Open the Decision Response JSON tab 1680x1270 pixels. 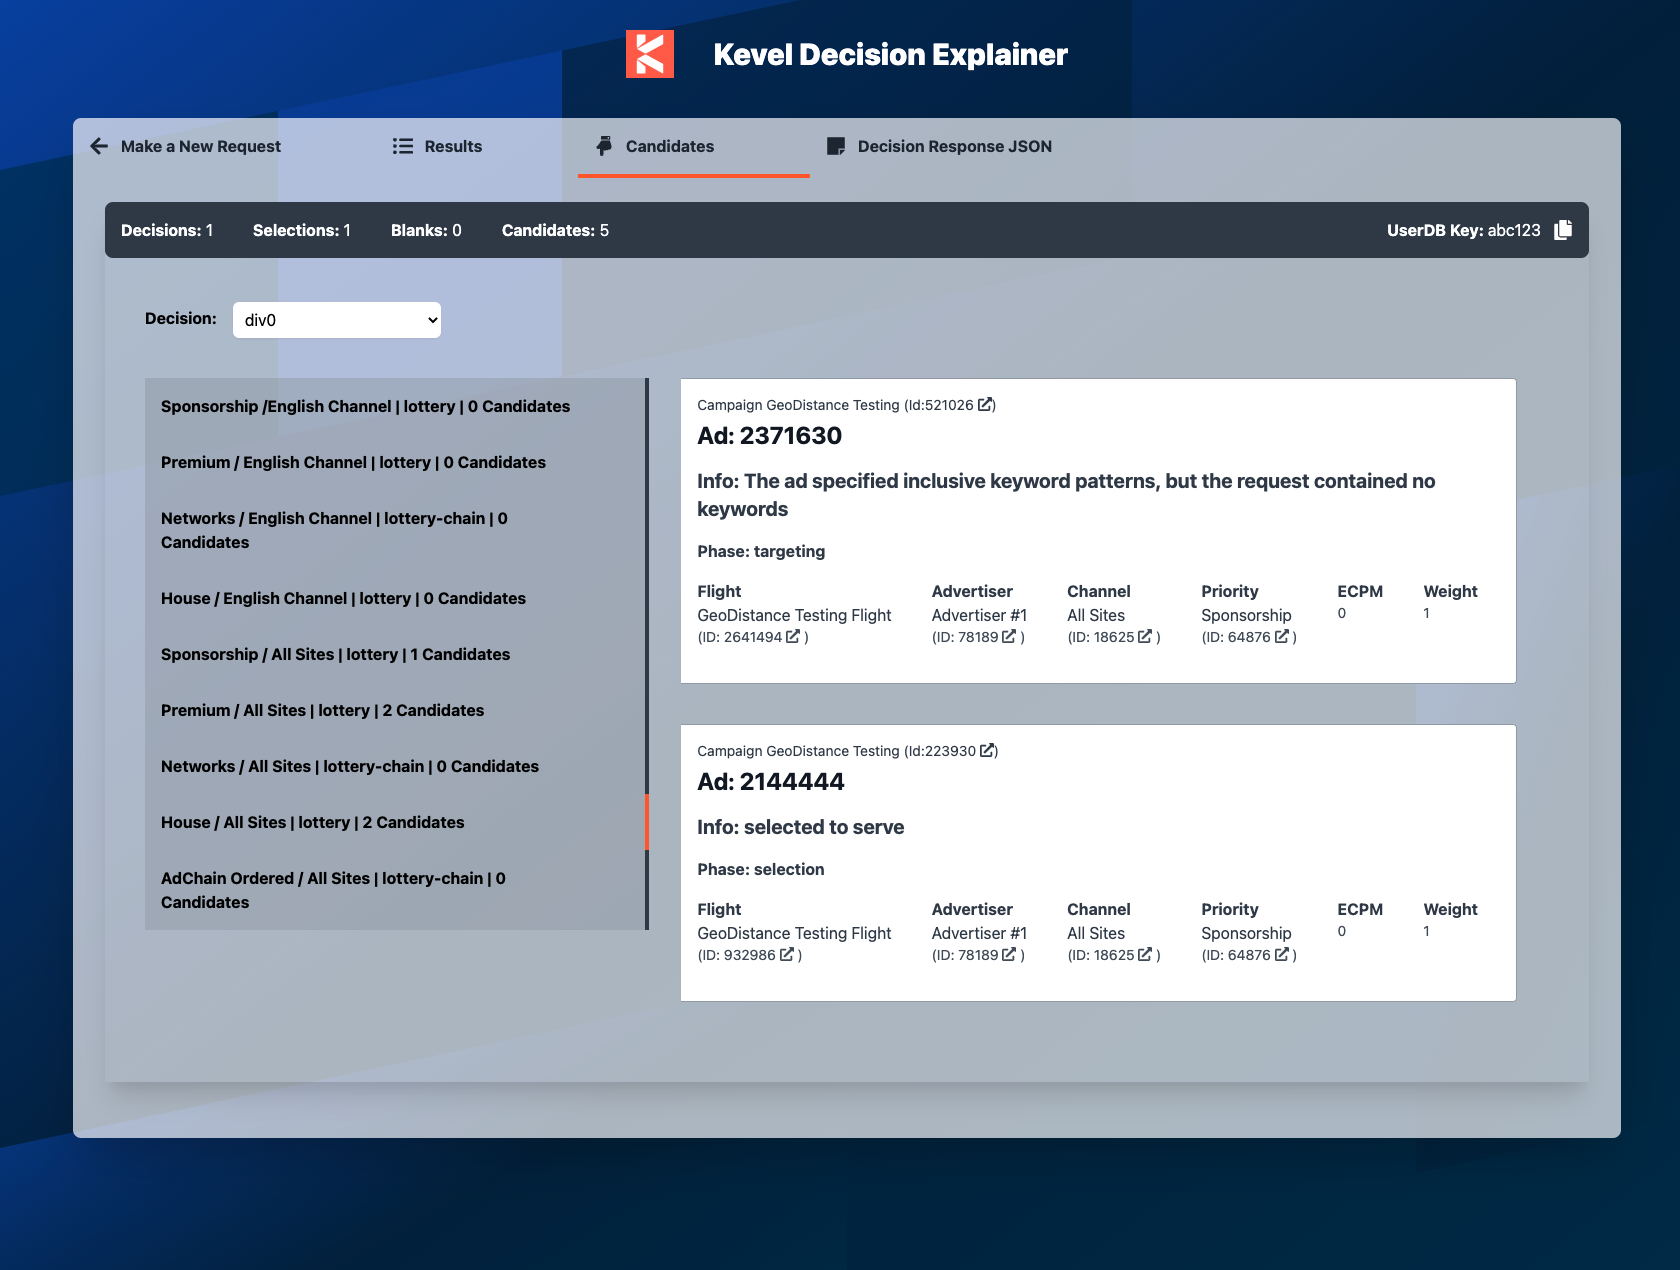click(940, 146)
